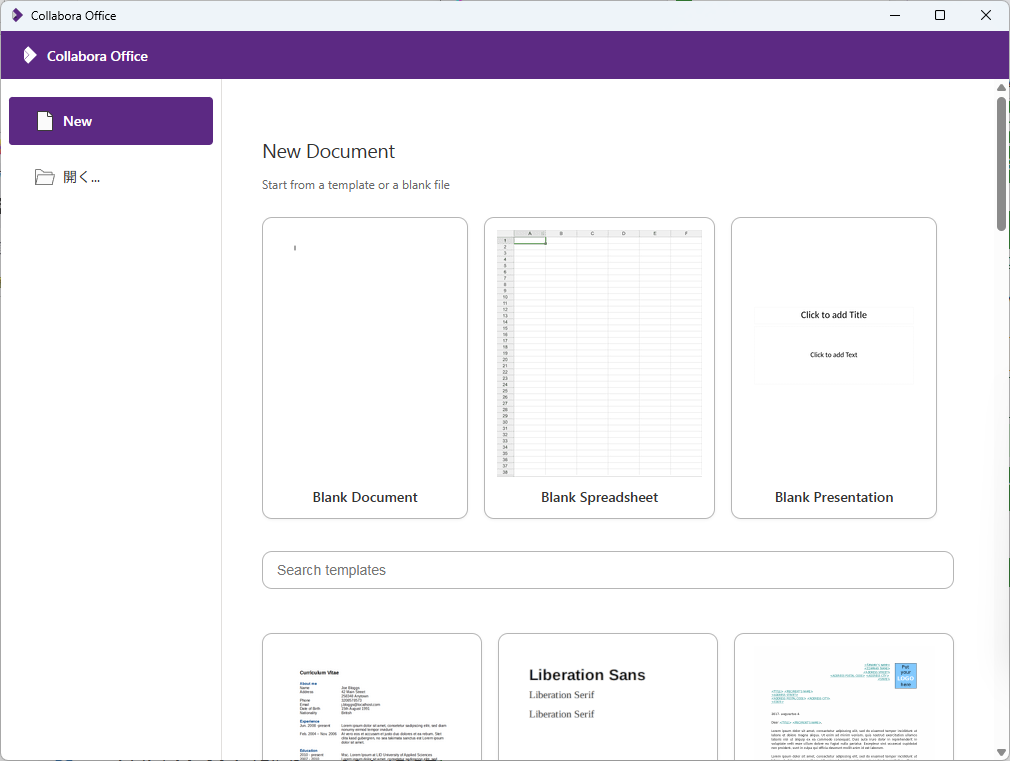
Task: Click the blank page icon beside New
Action: click(x=44, y=121)
